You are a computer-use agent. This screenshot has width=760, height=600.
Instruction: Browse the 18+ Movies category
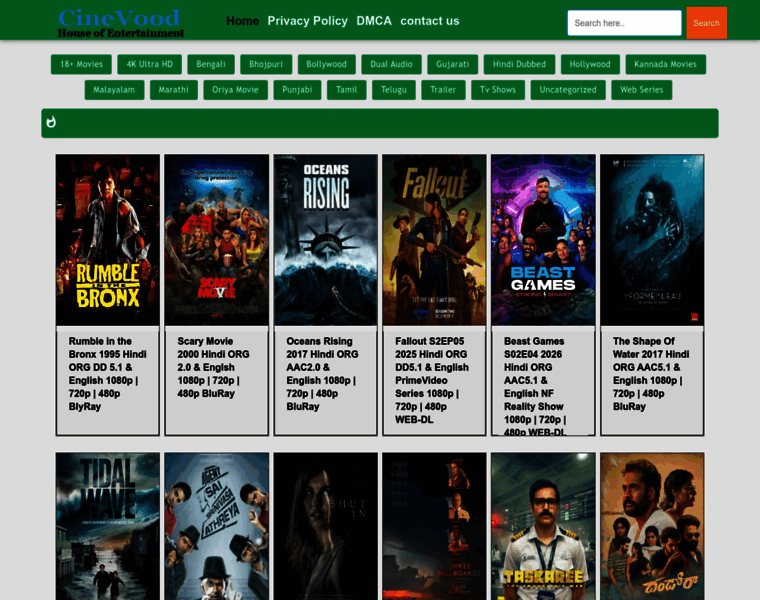81,64
